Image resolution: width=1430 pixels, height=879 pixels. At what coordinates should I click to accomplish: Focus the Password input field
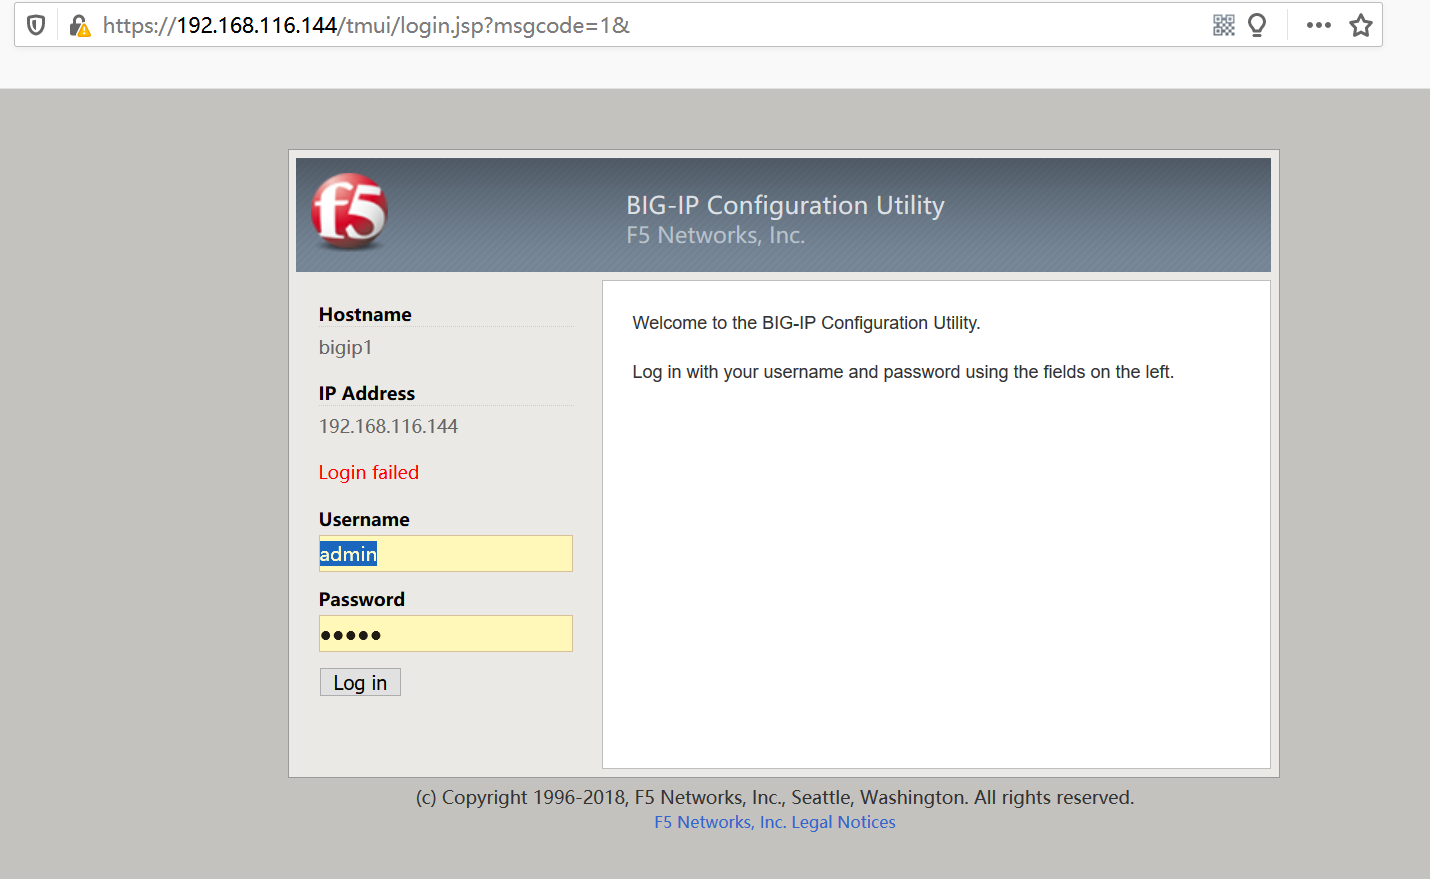click(x=446, y=634)
